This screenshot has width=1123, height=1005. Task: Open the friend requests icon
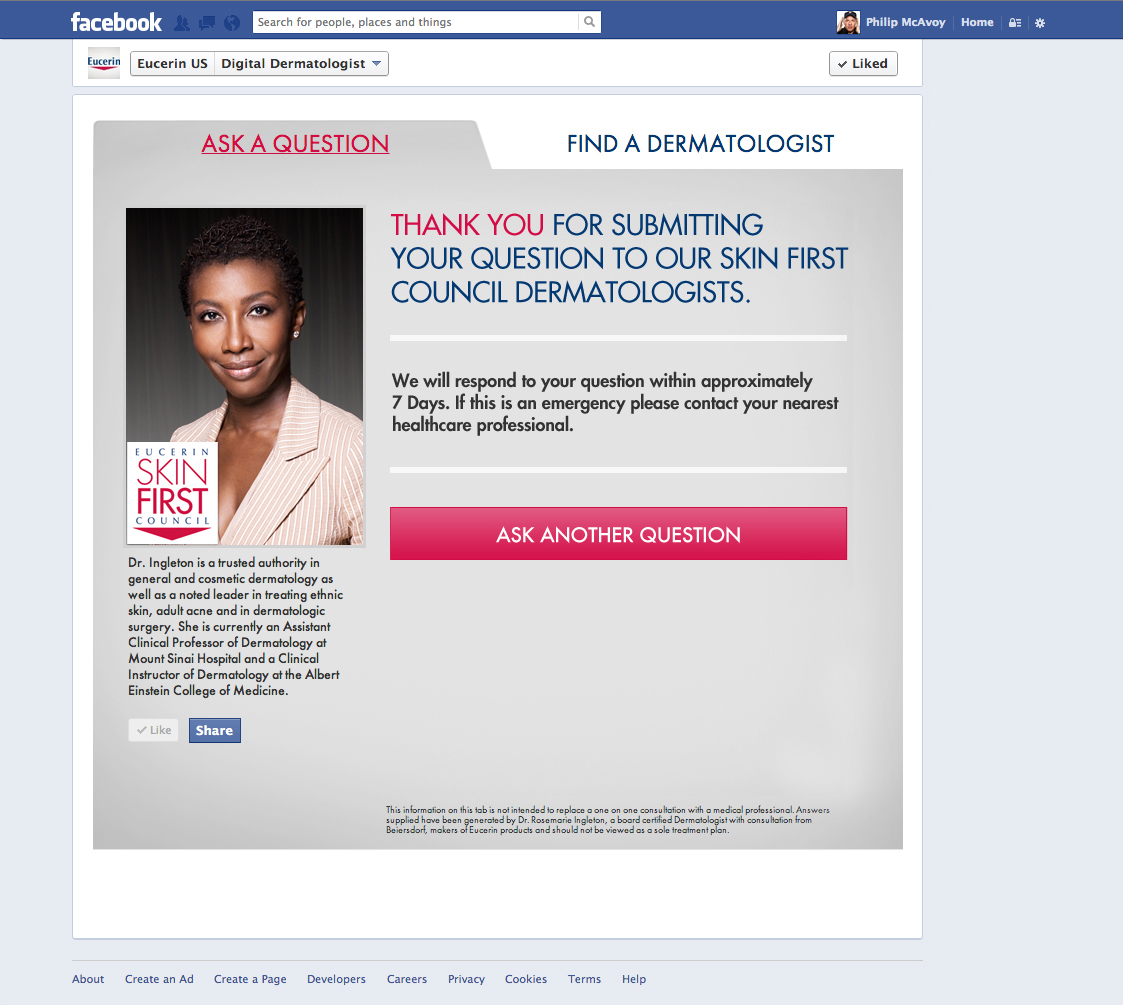click(182, 23)
